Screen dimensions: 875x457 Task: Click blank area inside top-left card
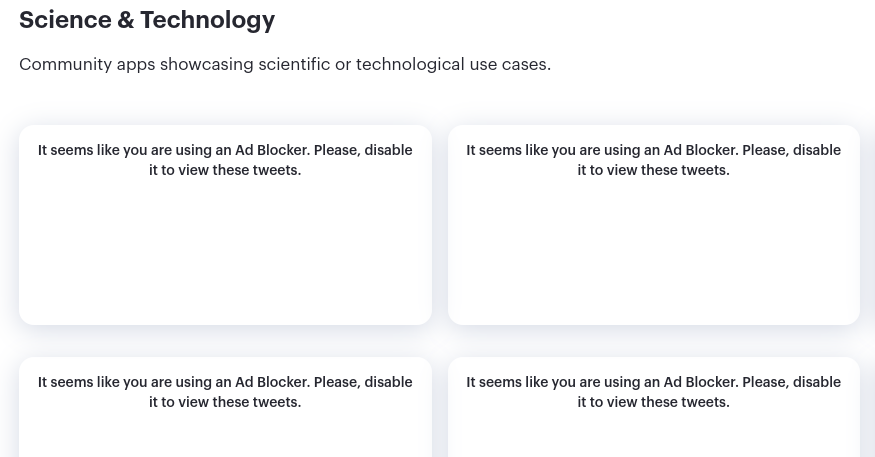(x=225, y=251)
